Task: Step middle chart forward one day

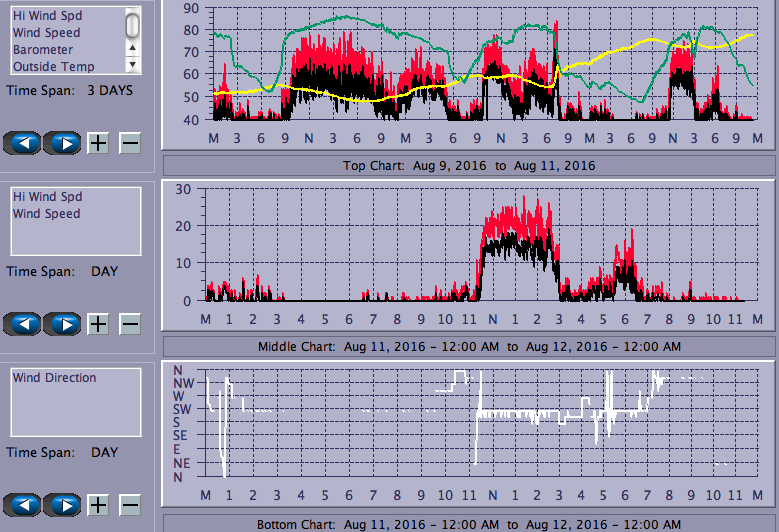Action: [63, 324]
